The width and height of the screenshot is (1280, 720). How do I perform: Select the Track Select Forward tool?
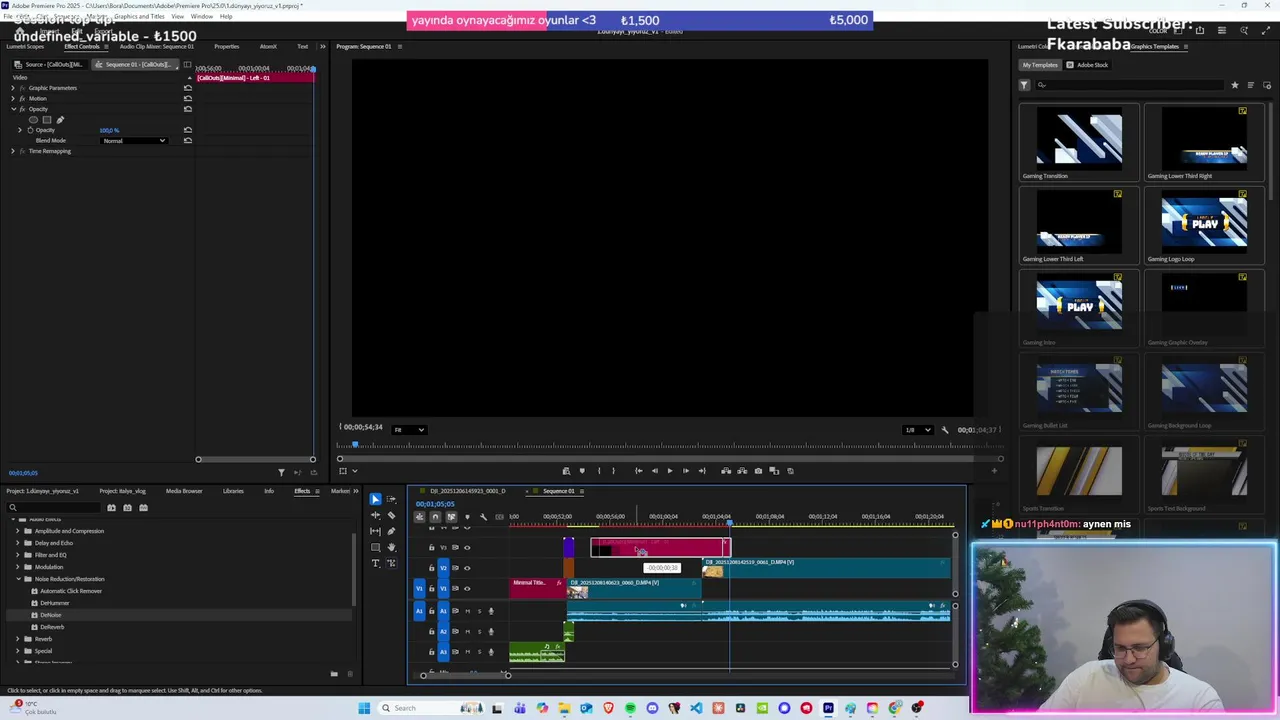[391, 499]
